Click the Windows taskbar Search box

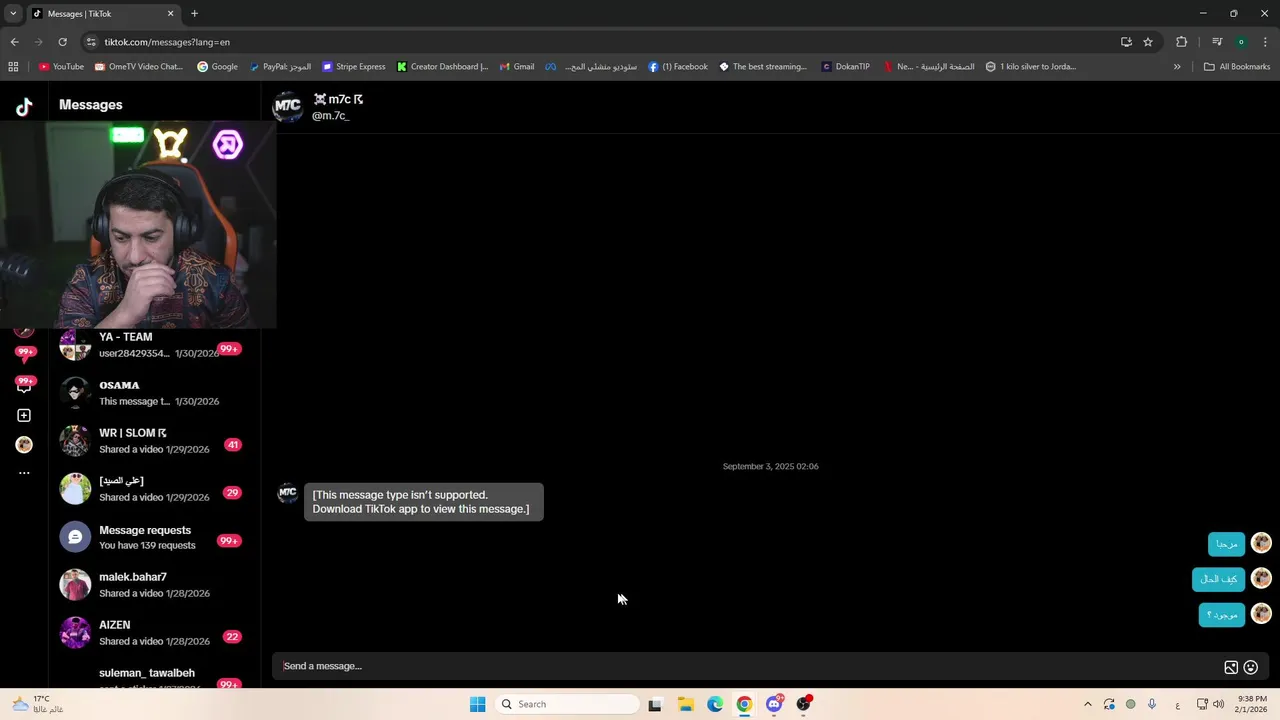click(x=568, y=704)
